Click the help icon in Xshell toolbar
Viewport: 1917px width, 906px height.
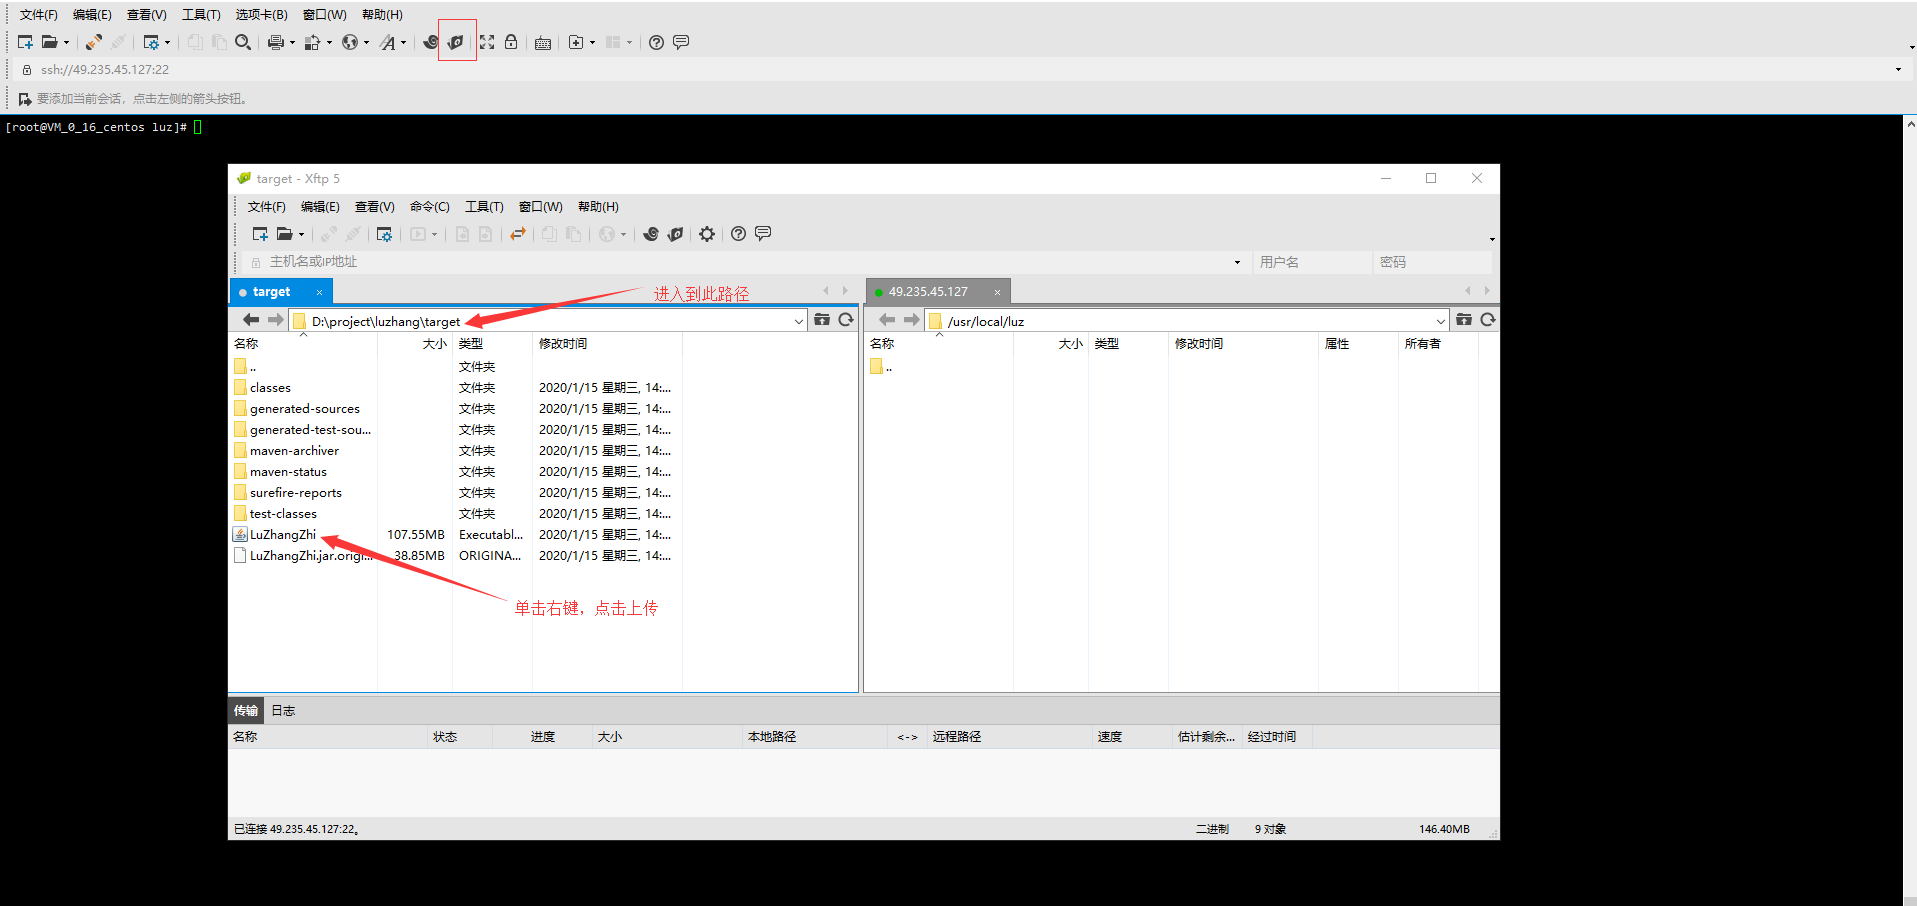[x=656, y=42]
